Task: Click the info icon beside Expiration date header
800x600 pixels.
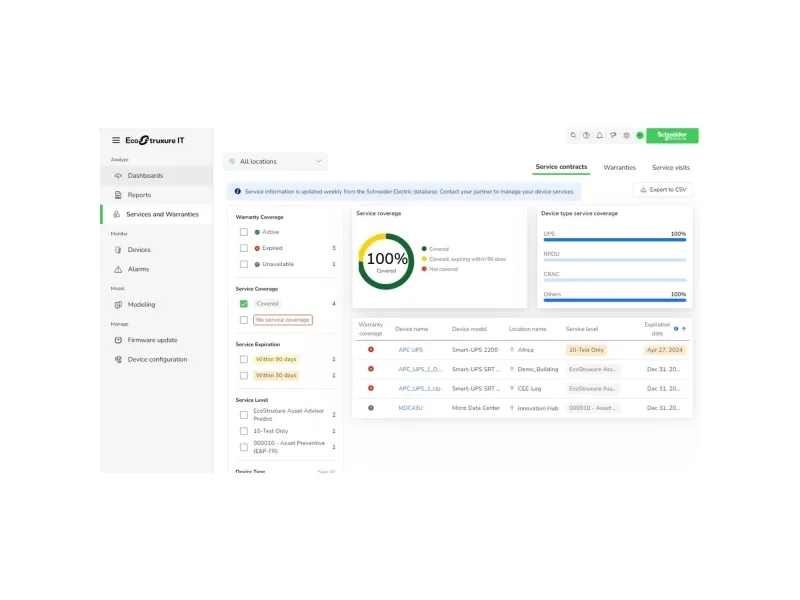Action: point(676,329)
